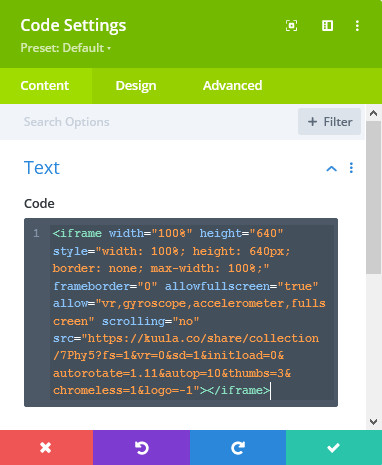Discard changes with red X button
This screenshot has width=382, height=465.
click(x=46, y=448)
